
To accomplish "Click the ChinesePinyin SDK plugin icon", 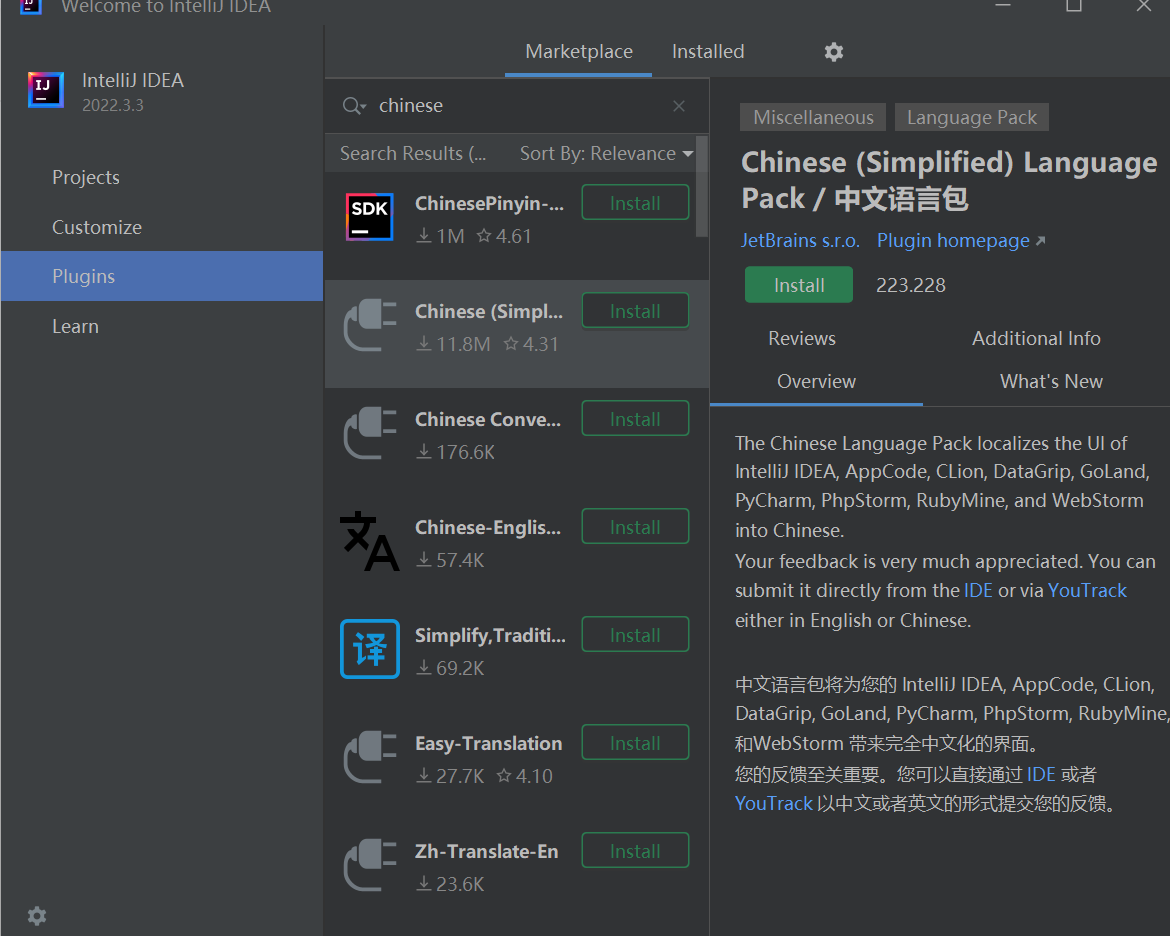I will click(369, 217).
